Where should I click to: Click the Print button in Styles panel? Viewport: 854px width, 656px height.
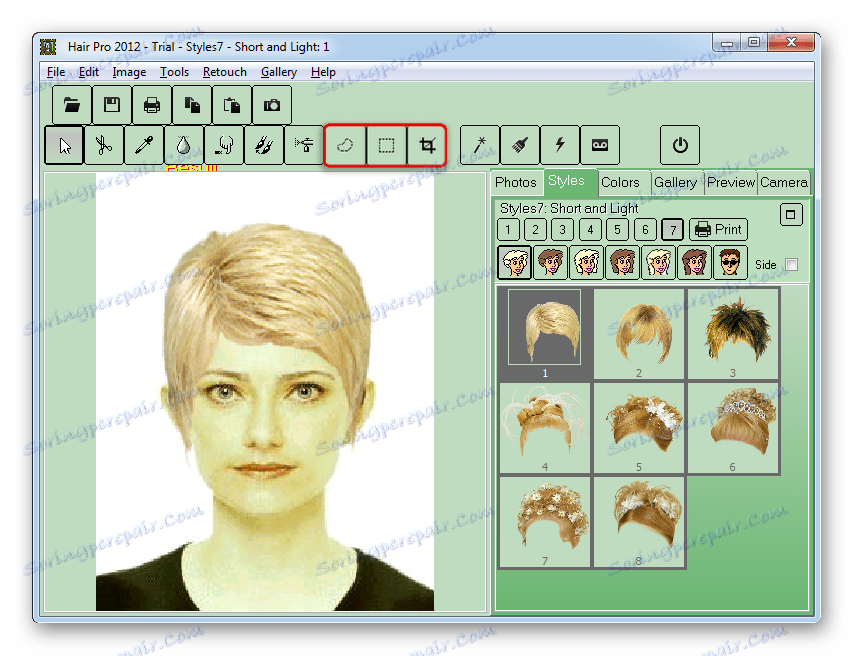point(718,230)
